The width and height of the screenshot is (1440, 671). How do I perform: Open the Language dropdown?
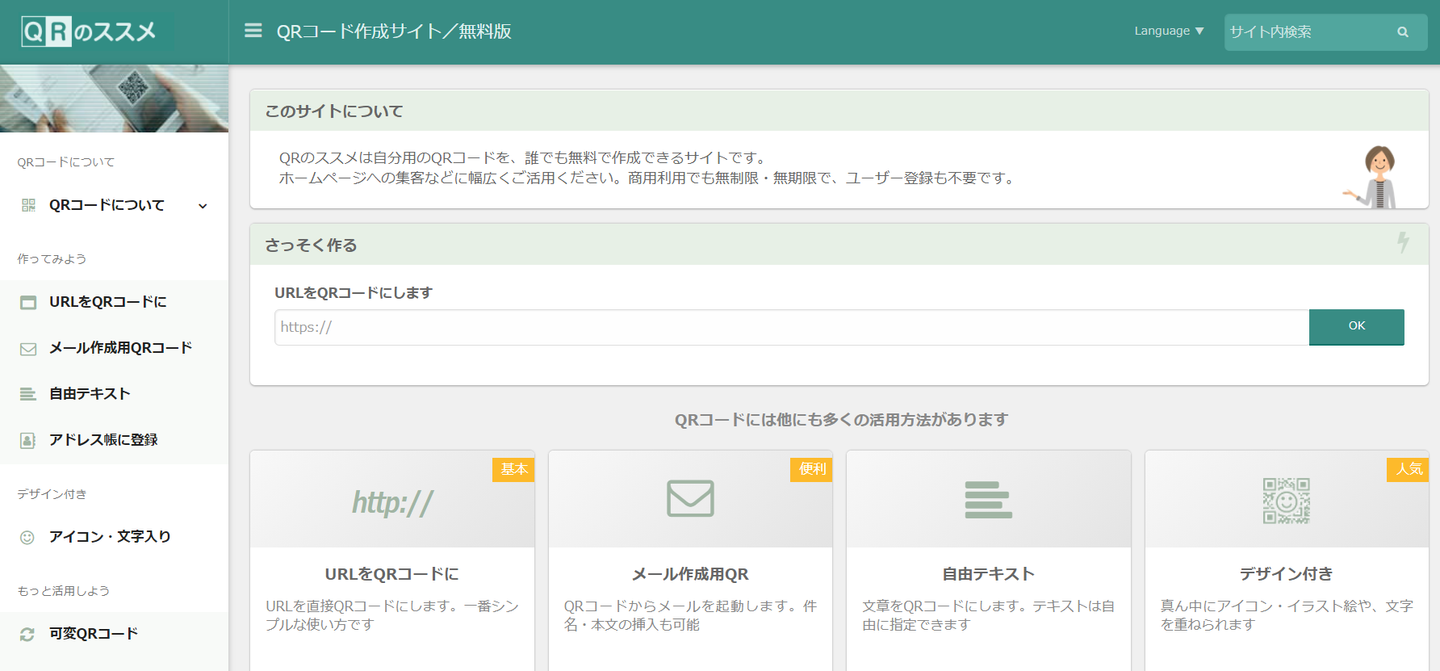tap(1169, 31)
